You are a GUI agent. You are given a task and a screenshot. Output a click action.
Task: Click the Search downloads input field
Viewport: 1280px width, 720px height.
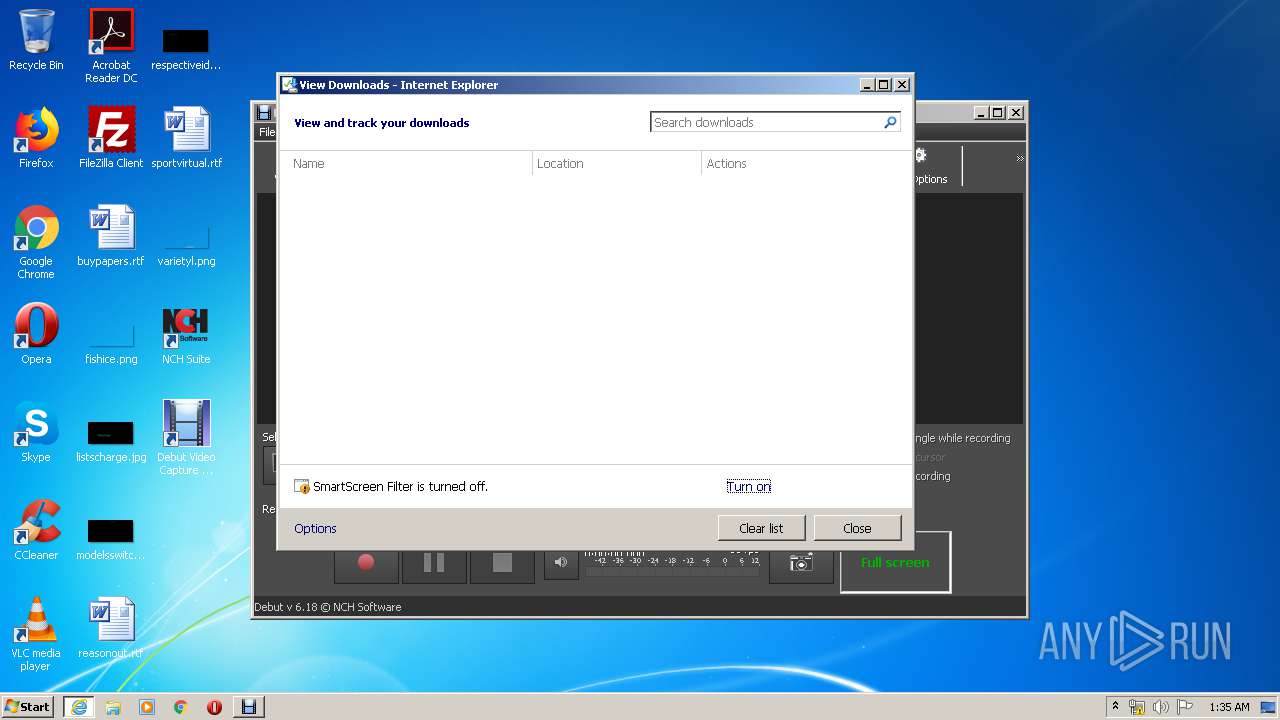tap(766, 122)
